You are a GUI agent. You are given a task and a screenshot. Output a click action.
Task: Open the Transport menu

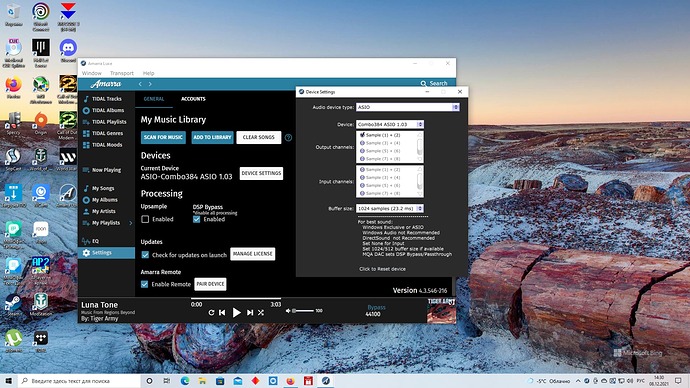click(122, 73)
